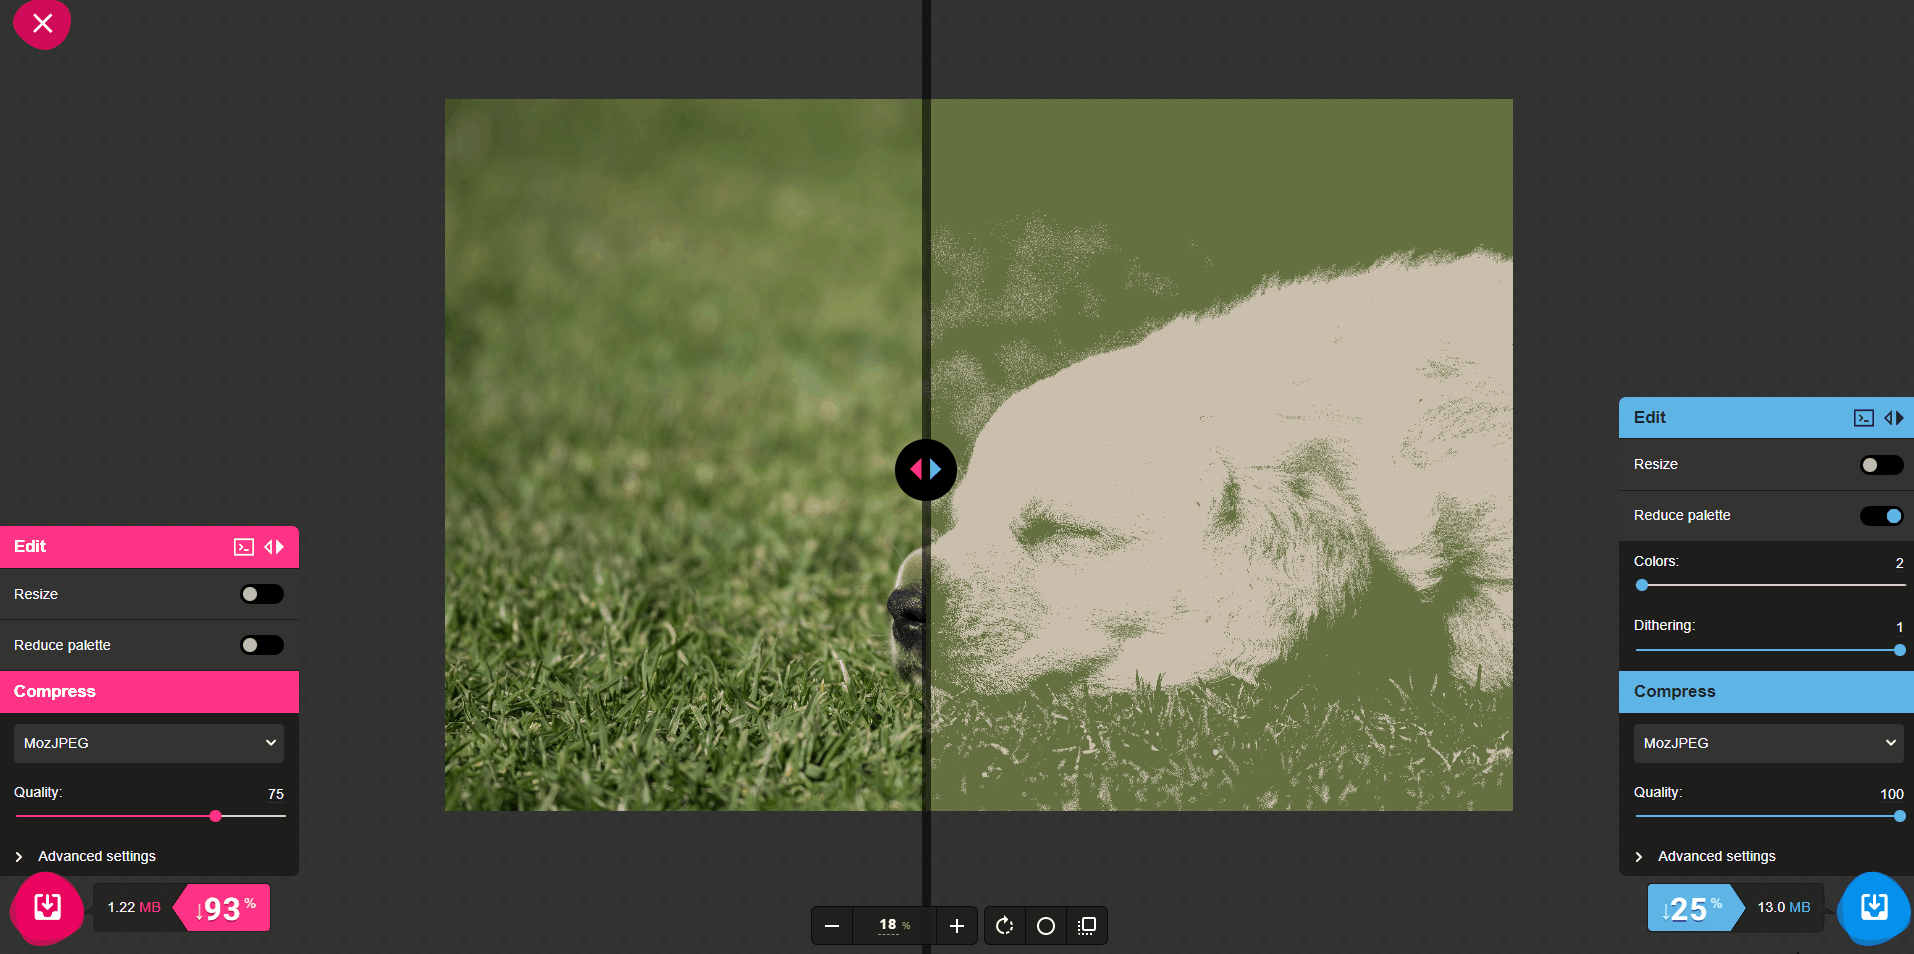Click the left pink Edit header

149,547
